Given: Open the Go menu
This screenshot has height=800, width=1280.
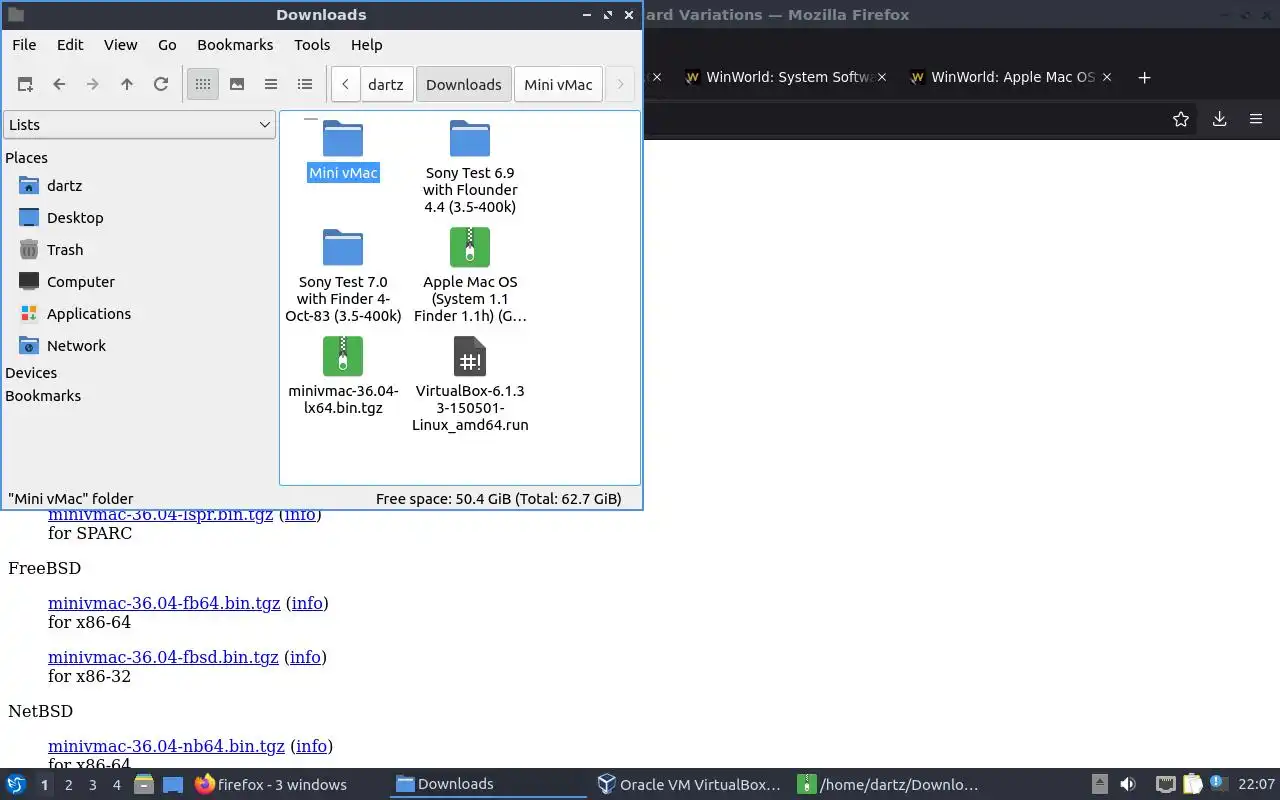Looking at the screenshot, I should pos(167,45).
